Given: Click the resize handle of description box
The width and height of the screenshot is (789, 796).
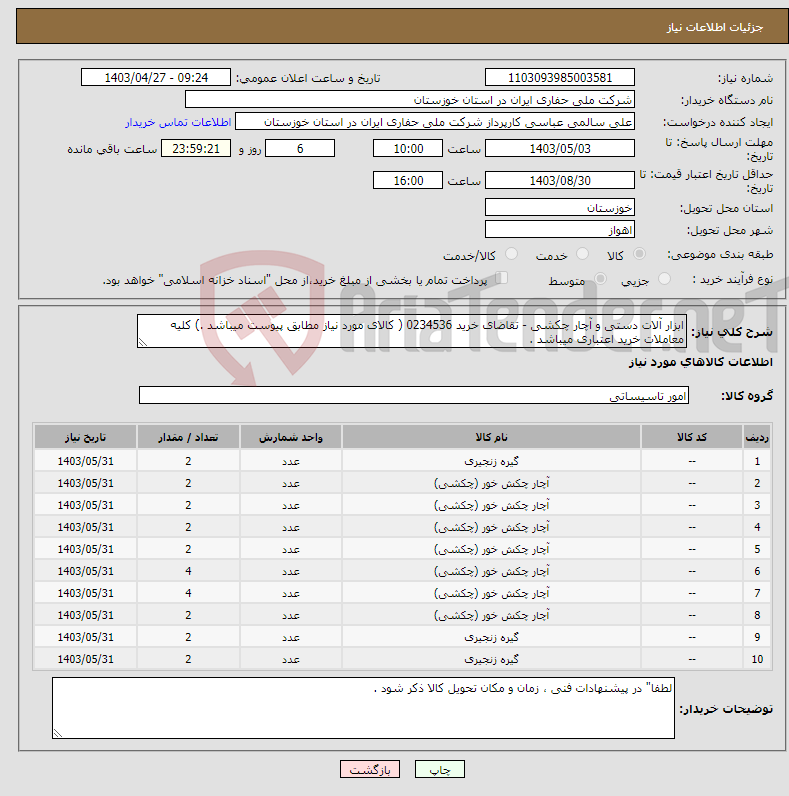Looking at the screenshot, I should coord(143,343).
